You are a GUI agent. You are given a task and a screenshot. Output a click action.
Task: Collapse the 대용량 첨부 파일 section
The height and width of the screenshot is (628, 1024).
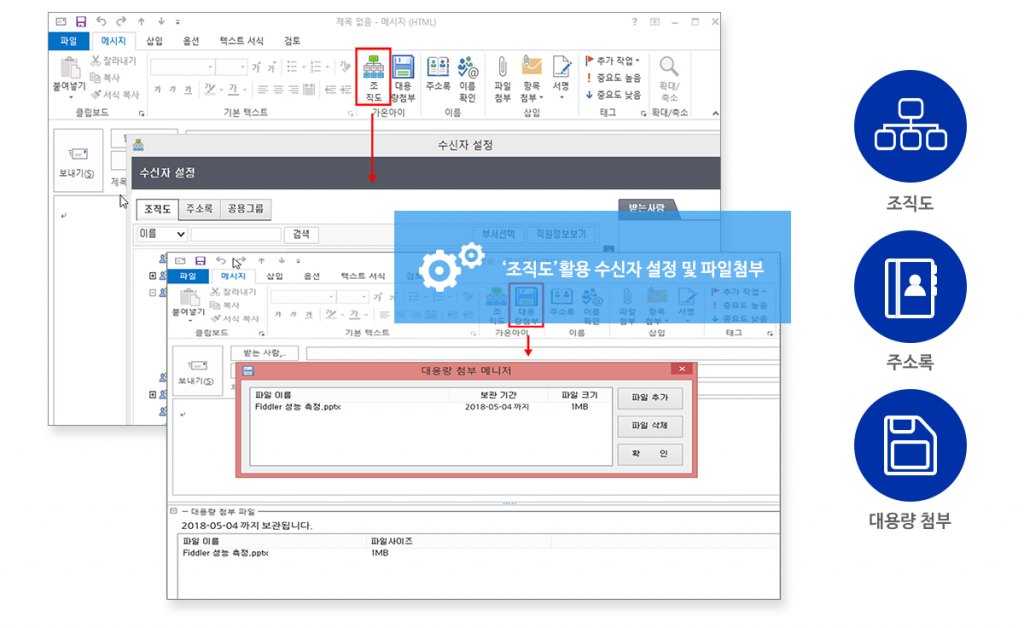(x=175, y=511)
